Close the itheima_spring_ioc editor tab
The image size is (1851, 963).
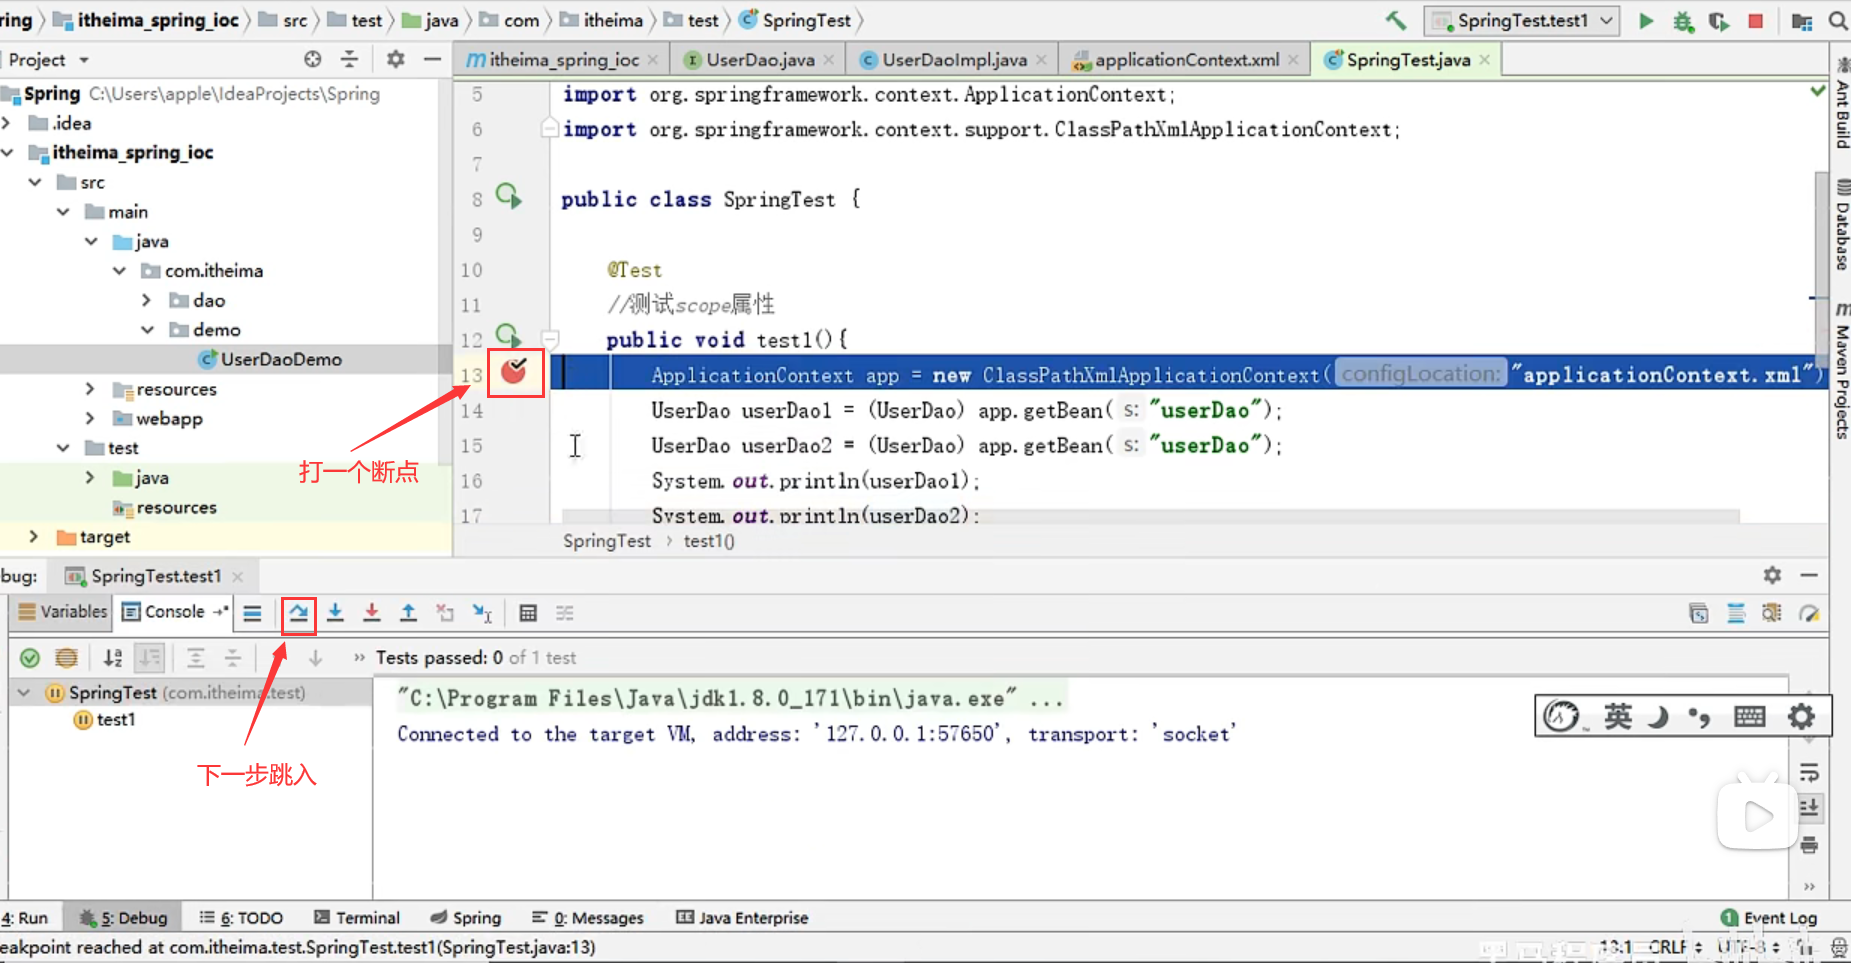click(653, 60)
